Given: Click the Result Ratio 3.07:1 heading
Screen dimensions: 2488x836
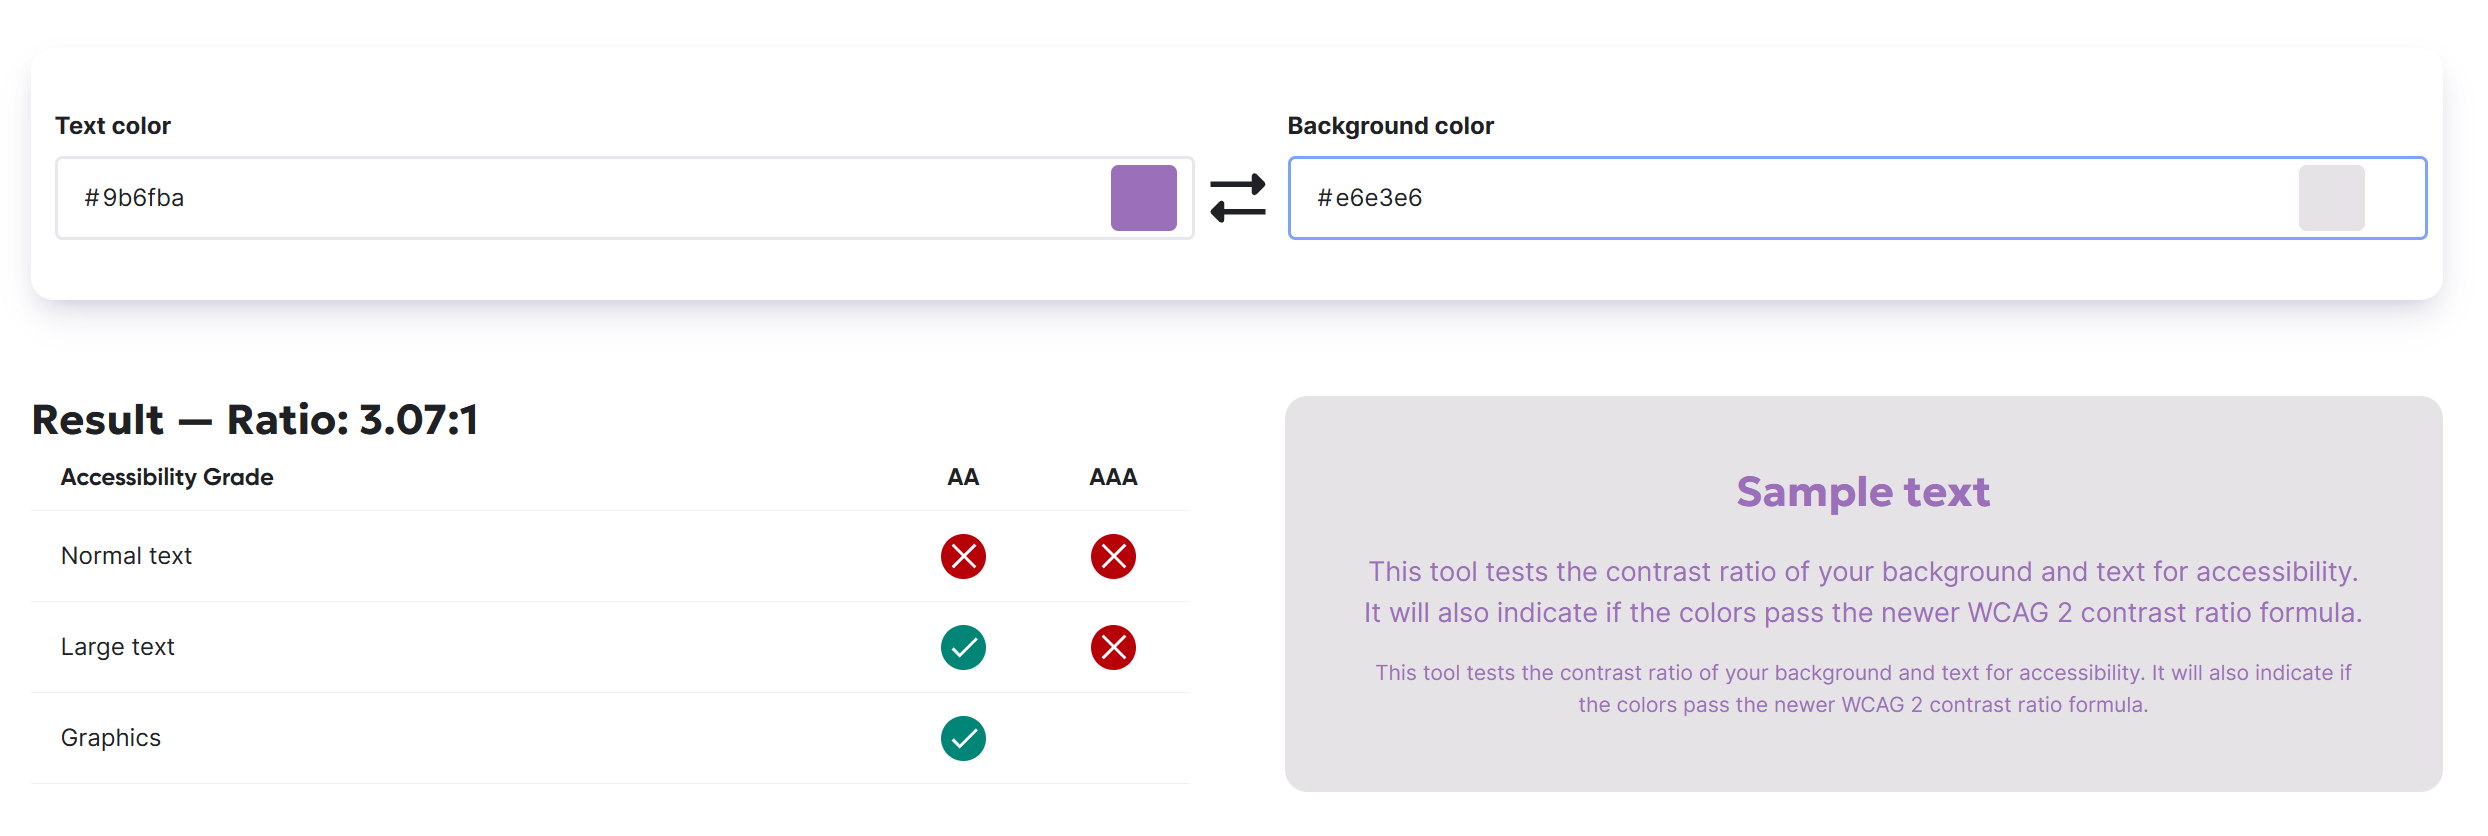Looking at the screenshot, I should pos(255,420).
